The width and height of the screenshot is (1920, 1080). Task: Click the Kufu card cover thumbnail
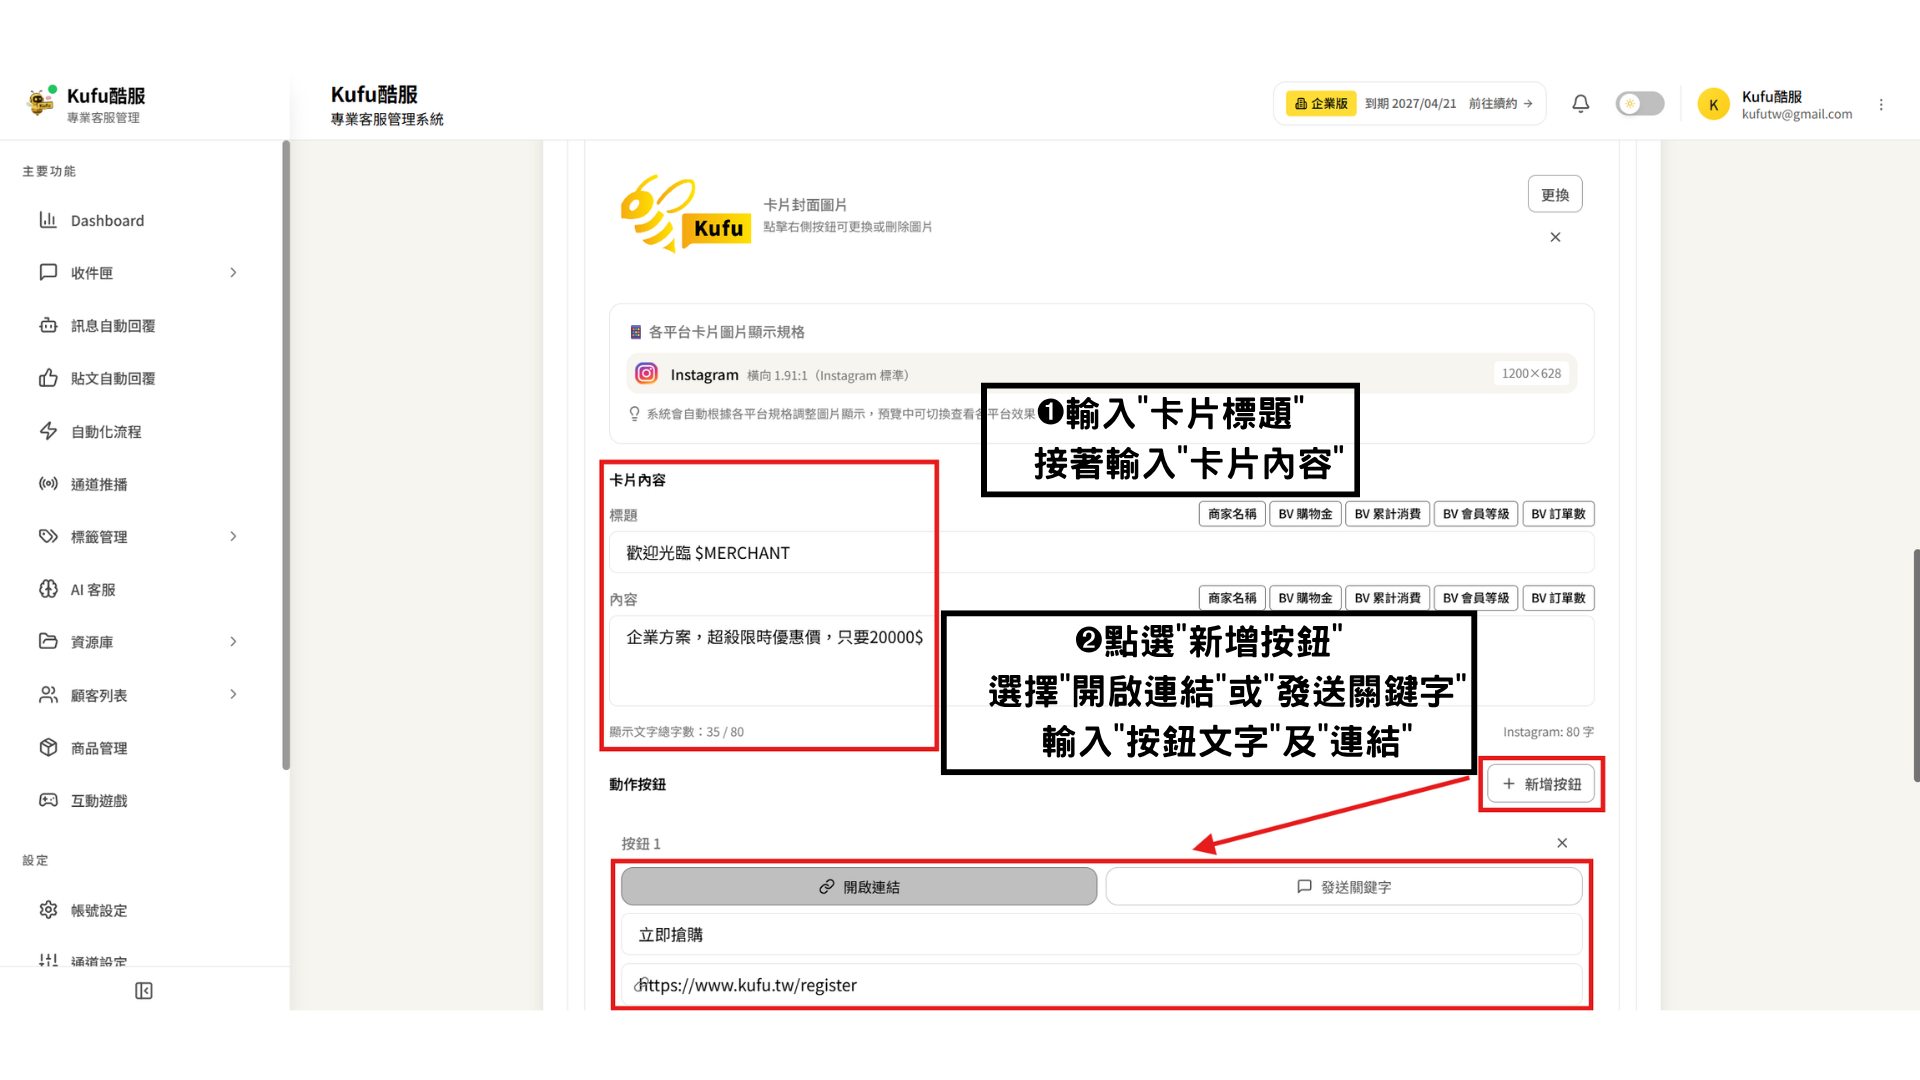point(686,213)
